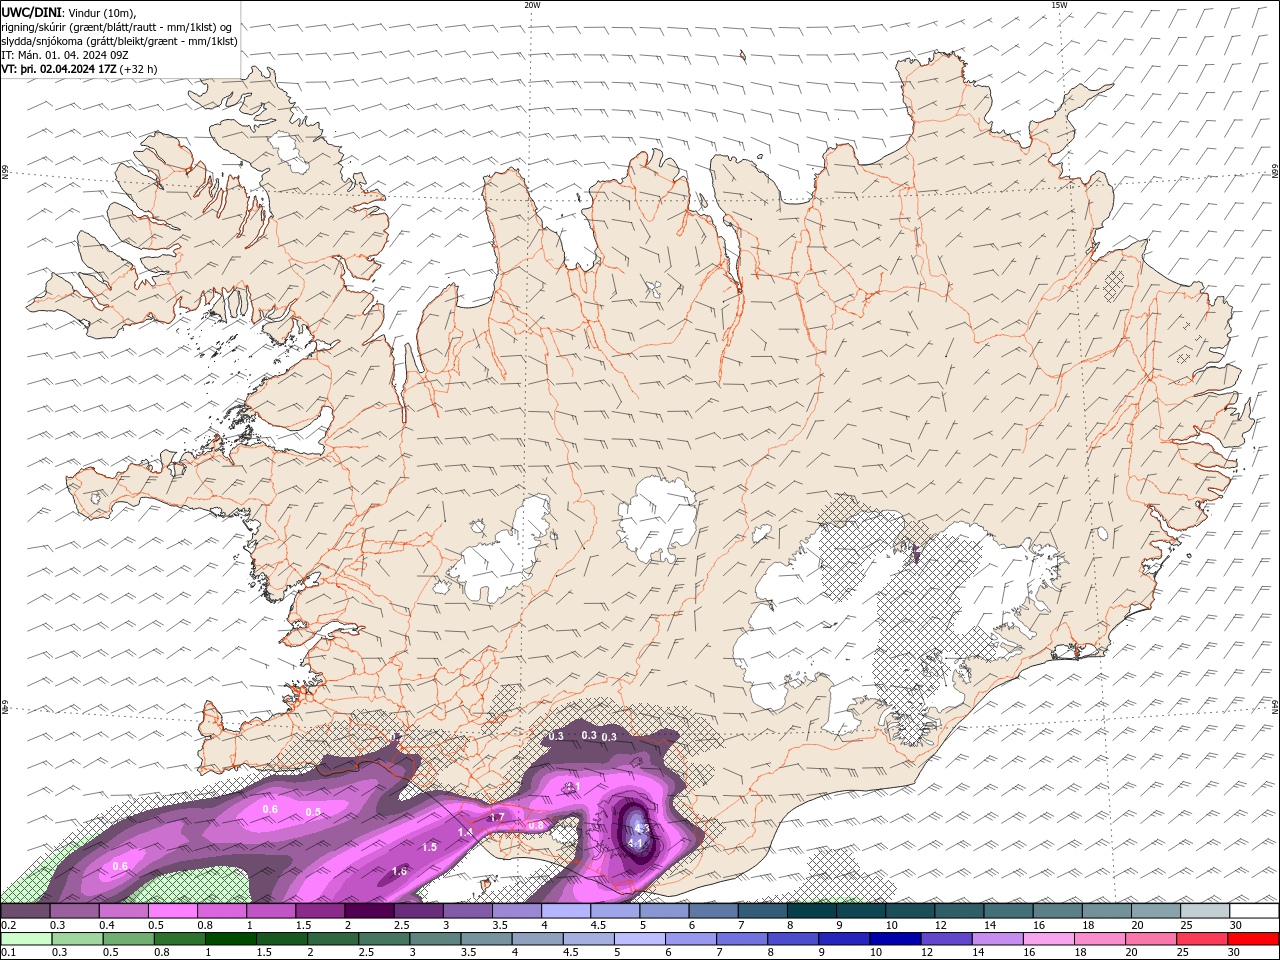Pick the lavender snow swatch between 4 and 4.5
The width and height of the screenshot is (1280, 960).
pos(566,911)
